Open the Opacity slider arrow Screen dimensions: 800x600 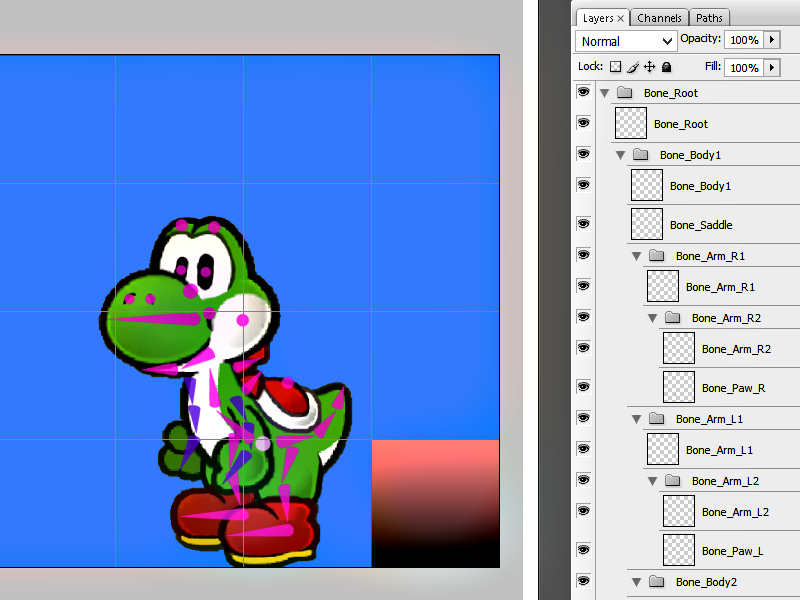point(772,40)
